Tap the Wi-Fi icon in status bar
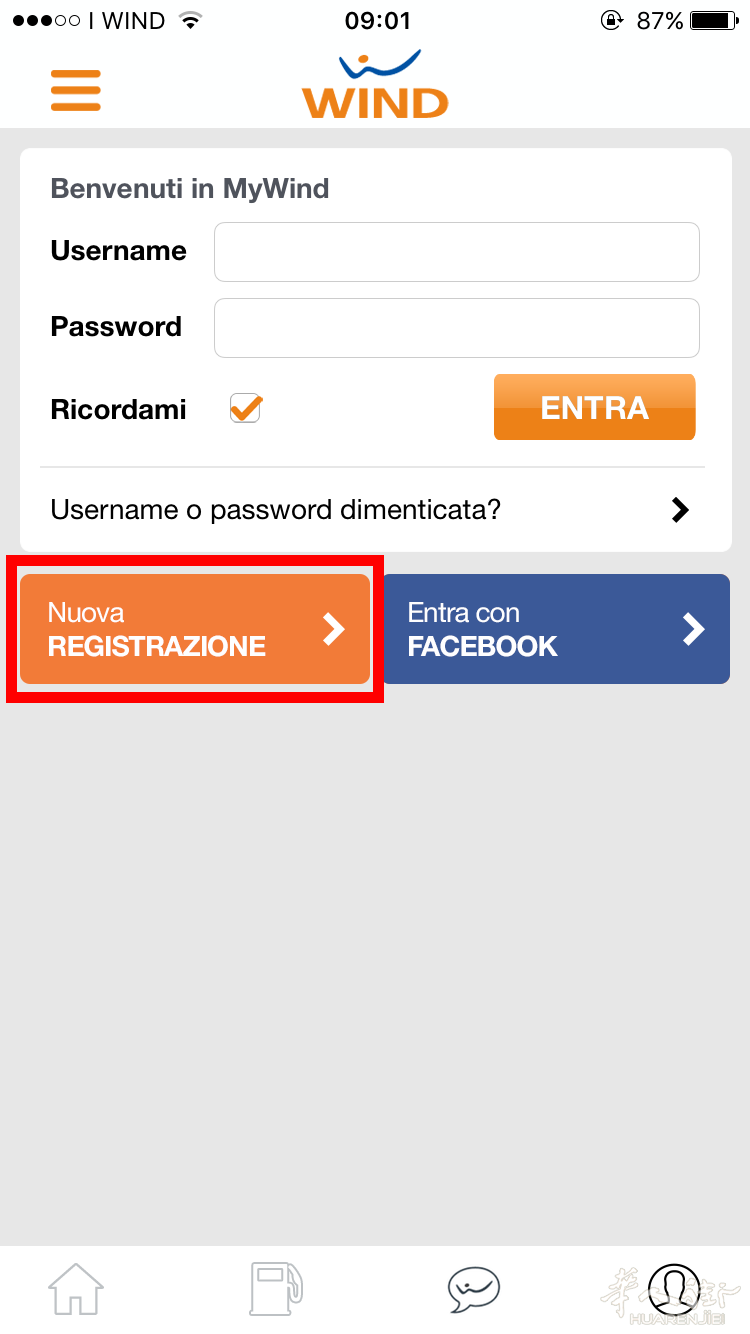Screen dimensions: 750x1334 tap(188, 20)
